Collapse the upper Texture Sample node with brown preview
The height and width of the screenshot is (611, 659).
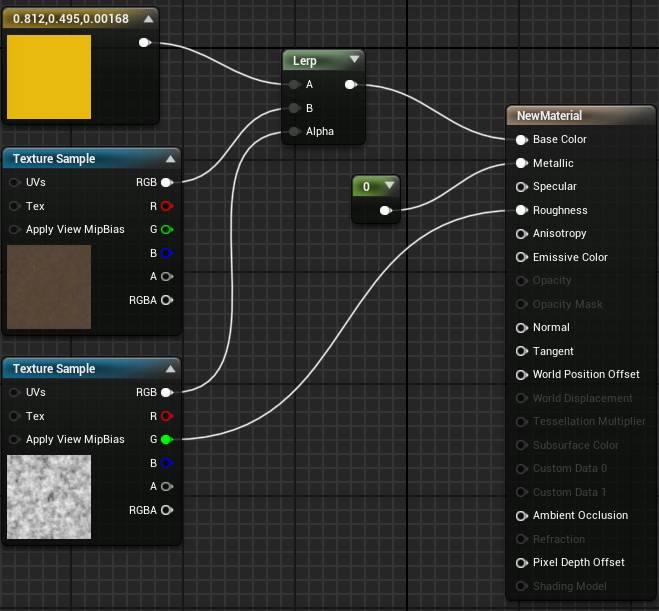tap(170, 159)
